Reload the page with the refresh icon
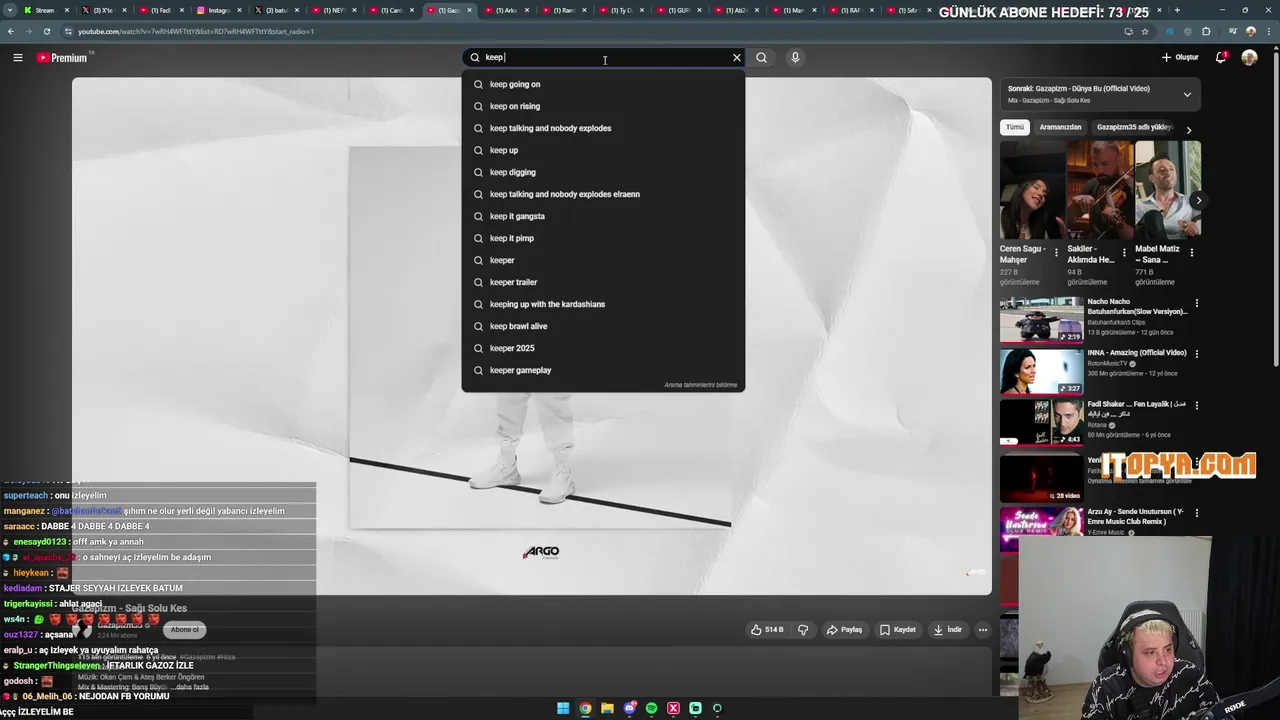 (x=47, y=31)
